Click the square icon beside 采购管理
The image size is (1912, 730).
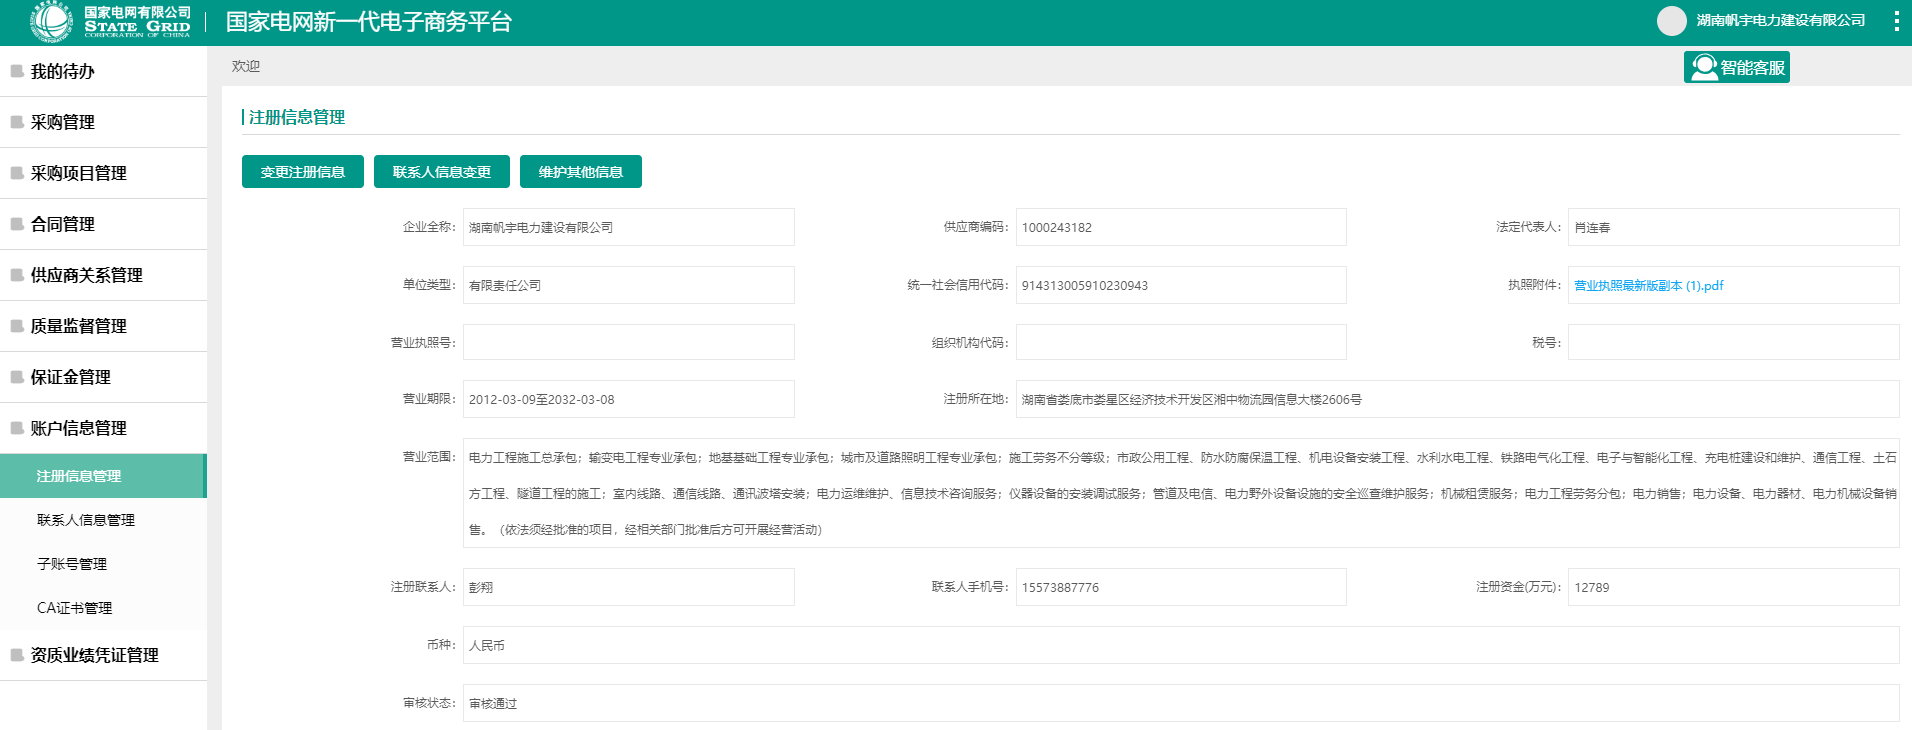(17, 122)
